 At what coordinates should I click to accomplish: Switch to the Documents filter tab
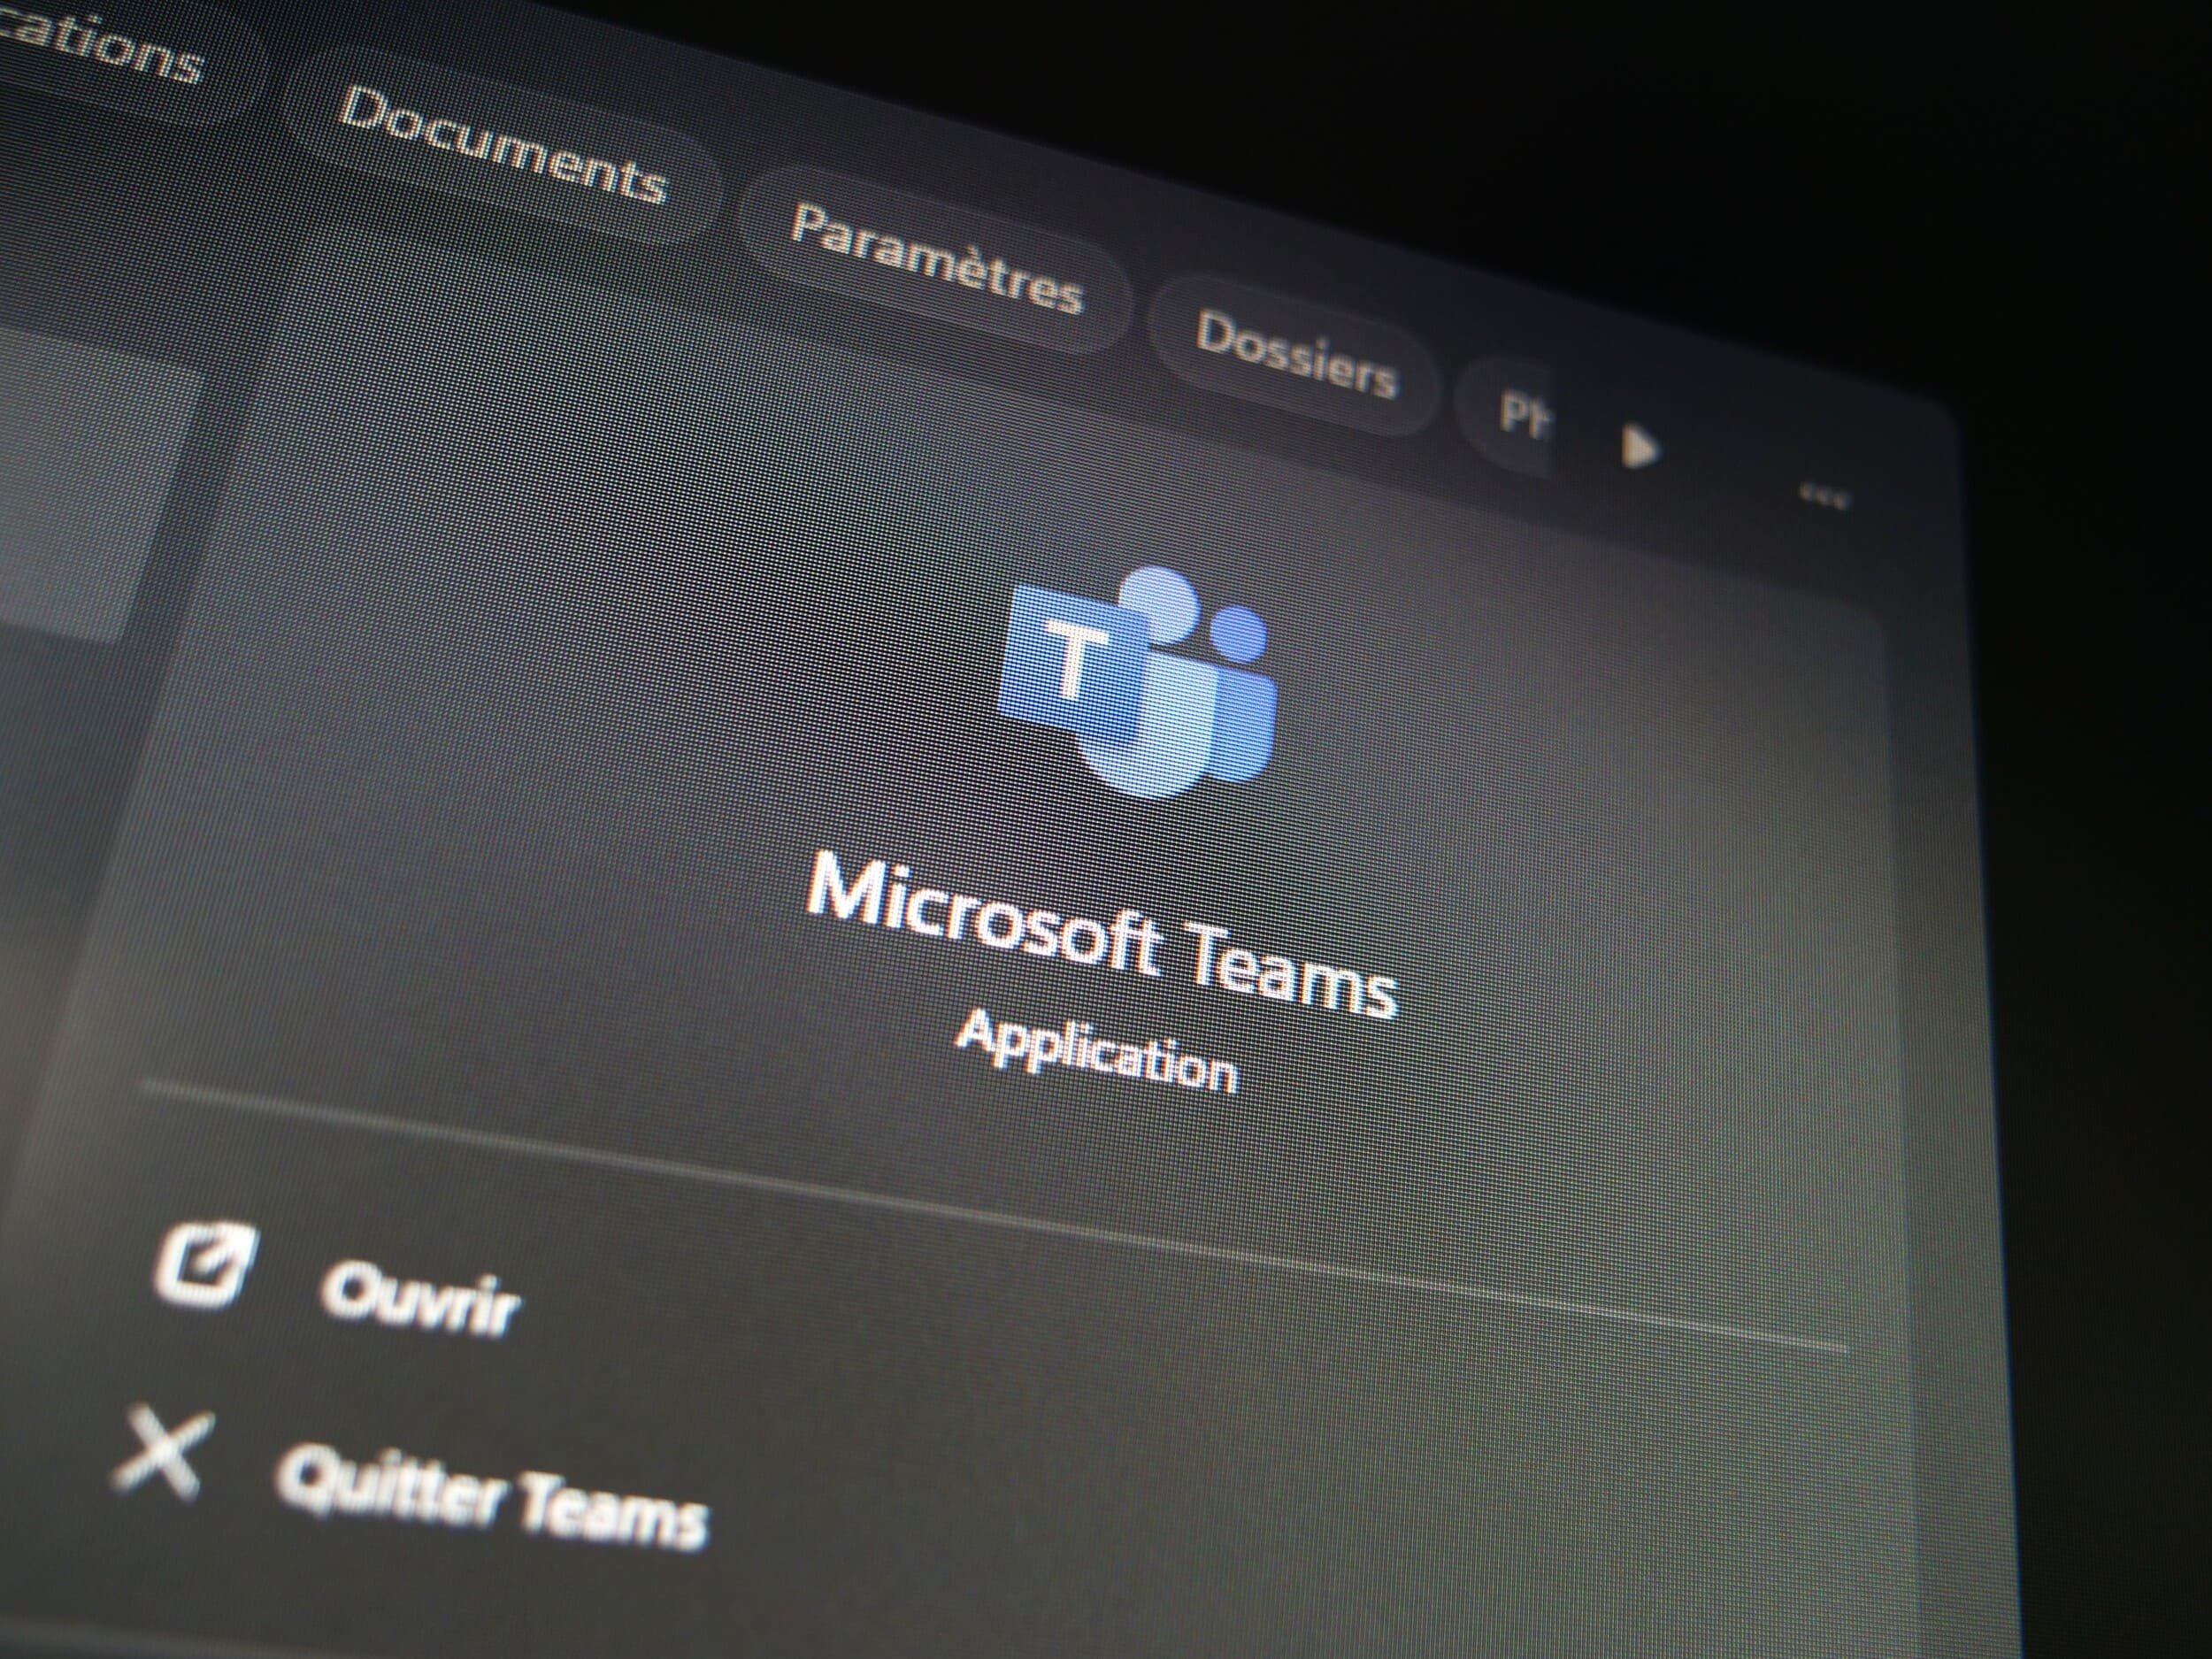pos(502,145)
